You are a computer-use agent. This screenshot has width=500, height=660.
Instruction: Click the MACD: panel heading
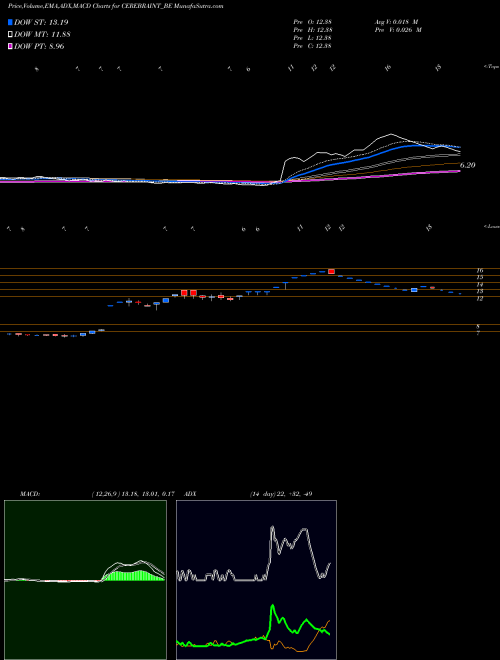click(29, 494)
